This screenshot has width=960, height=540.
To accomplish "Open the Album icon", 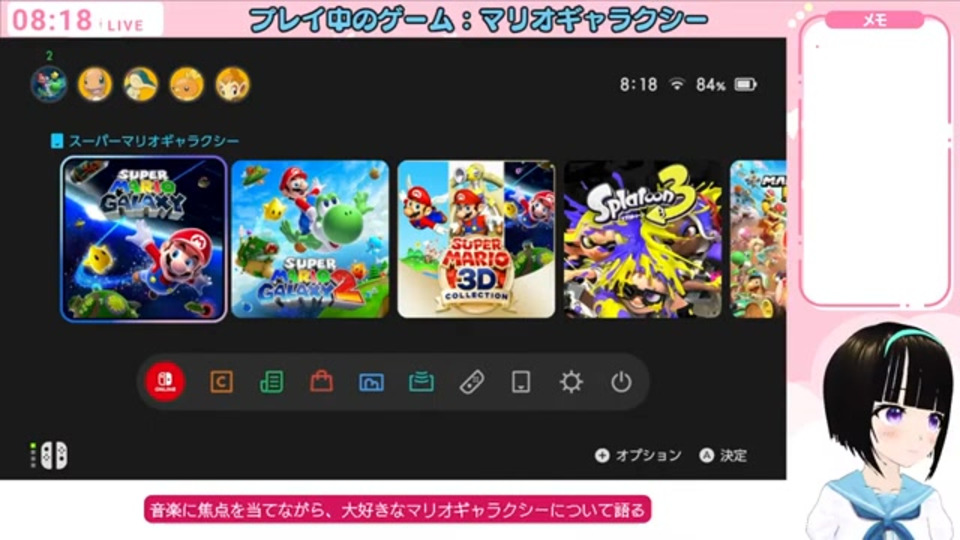I will point(371,382).
